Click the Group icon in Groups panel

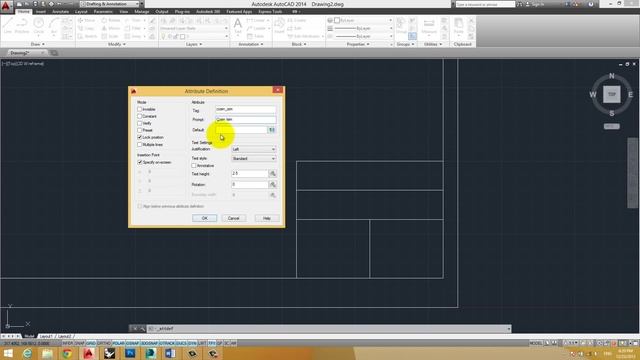(401, 25)
